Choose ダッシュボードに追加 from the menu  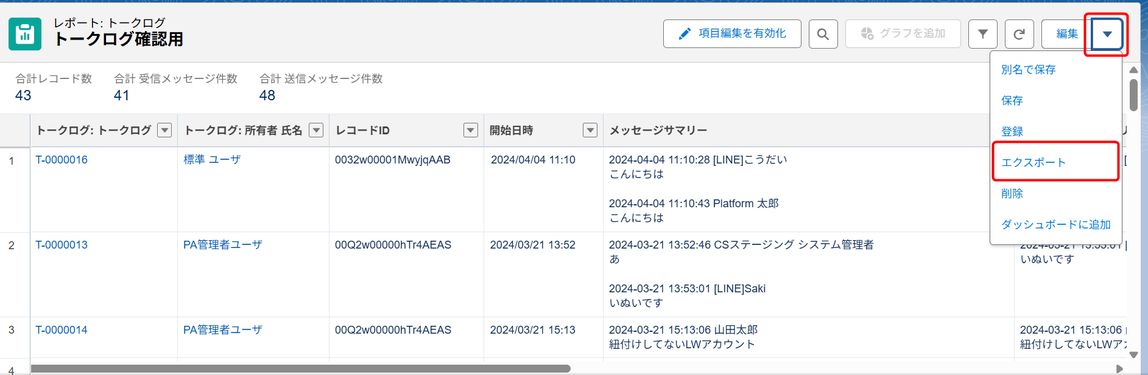point(1056,224)
